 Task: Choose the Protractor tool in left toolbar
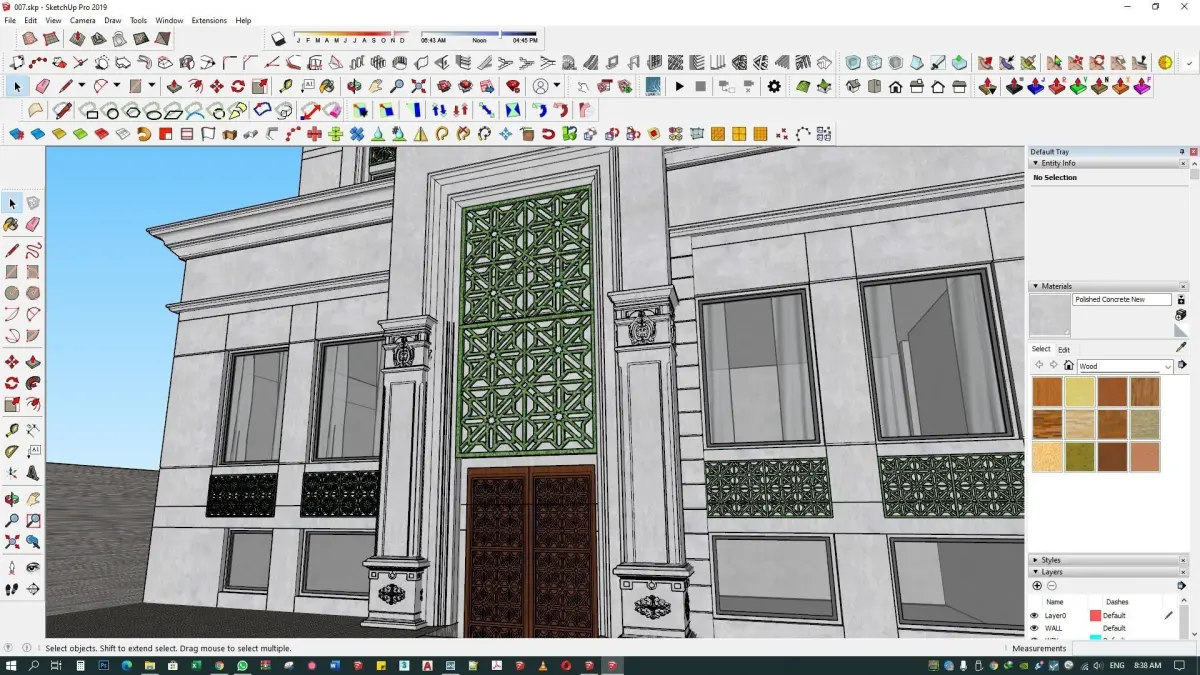(x=12, y=451)
